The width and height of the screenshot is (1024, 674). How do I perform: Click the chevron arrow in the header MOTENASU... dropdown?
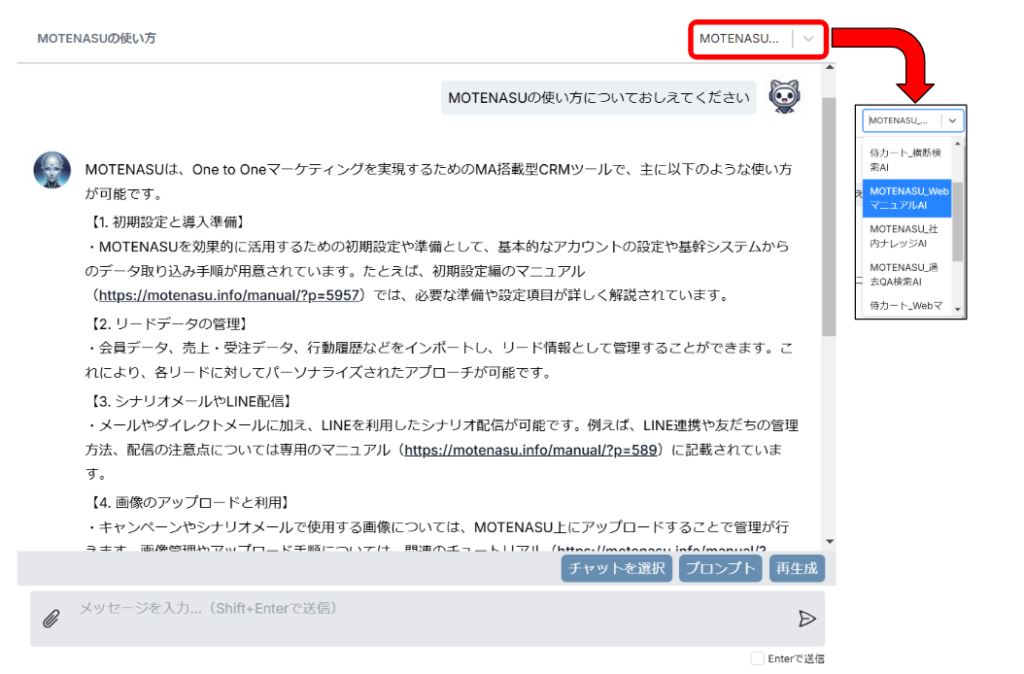[x=808, y=39]
